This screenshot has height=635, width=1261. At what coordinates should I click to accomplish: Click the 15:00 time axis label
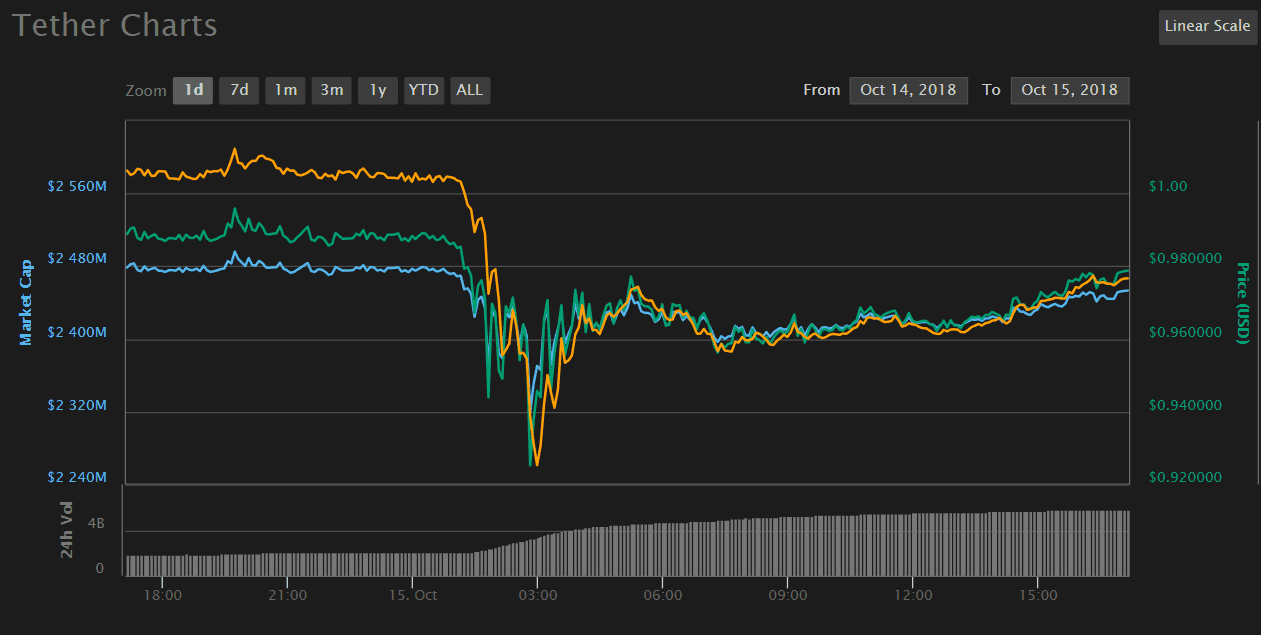point(1038,595)
